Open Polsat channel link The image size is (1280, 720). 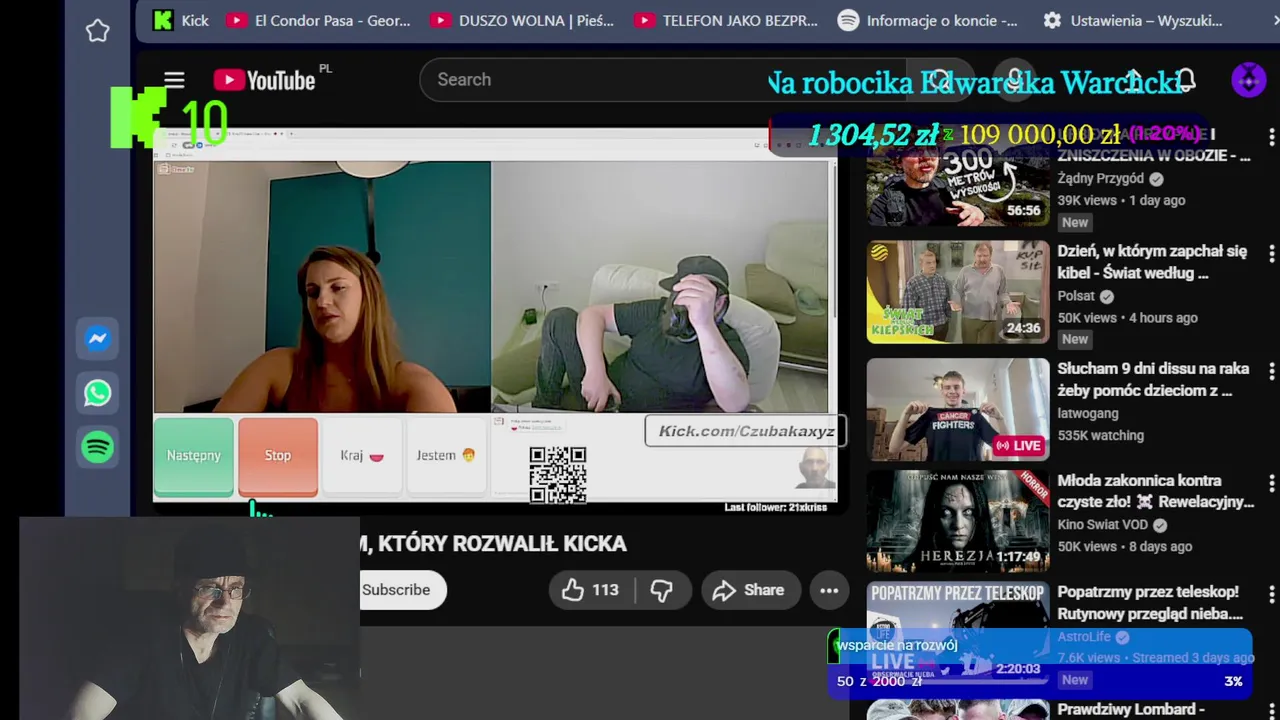pos(1076,296)
